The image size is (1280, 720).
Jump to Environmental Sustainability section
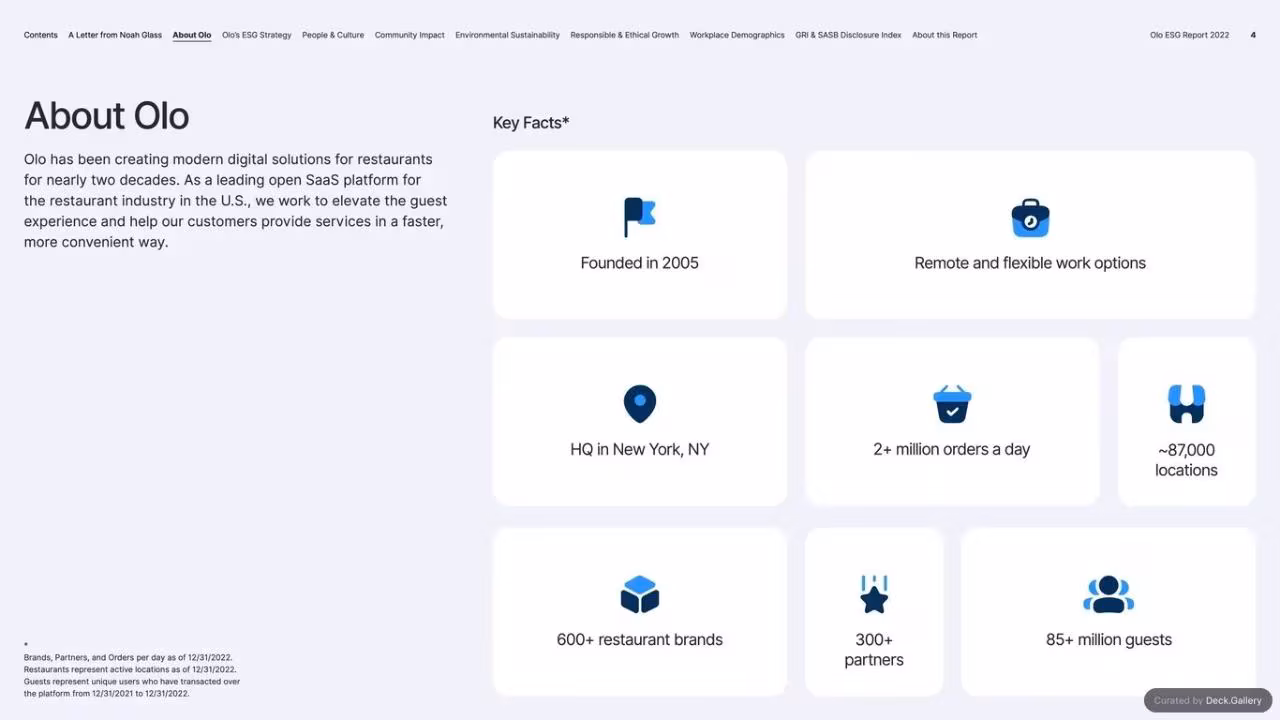(x=508, y=35)
